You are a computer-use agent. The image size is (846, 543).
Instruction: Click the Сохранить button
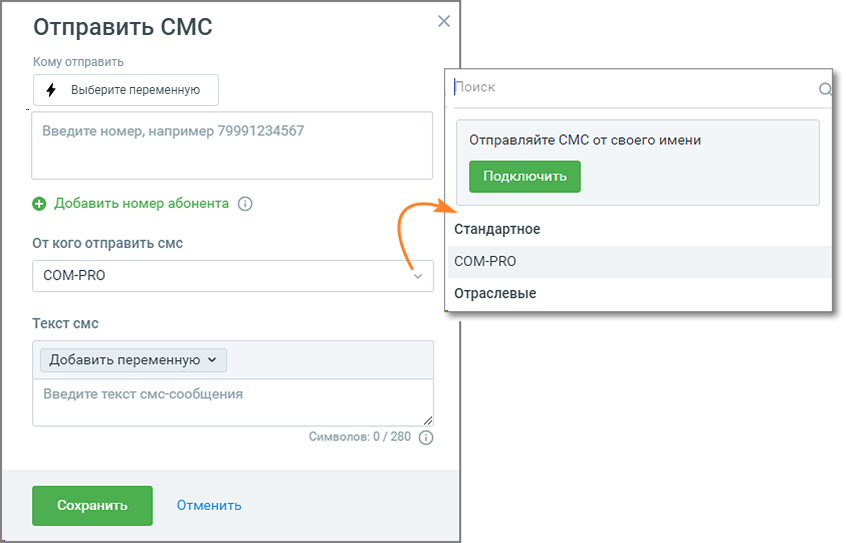click(92, 506)
